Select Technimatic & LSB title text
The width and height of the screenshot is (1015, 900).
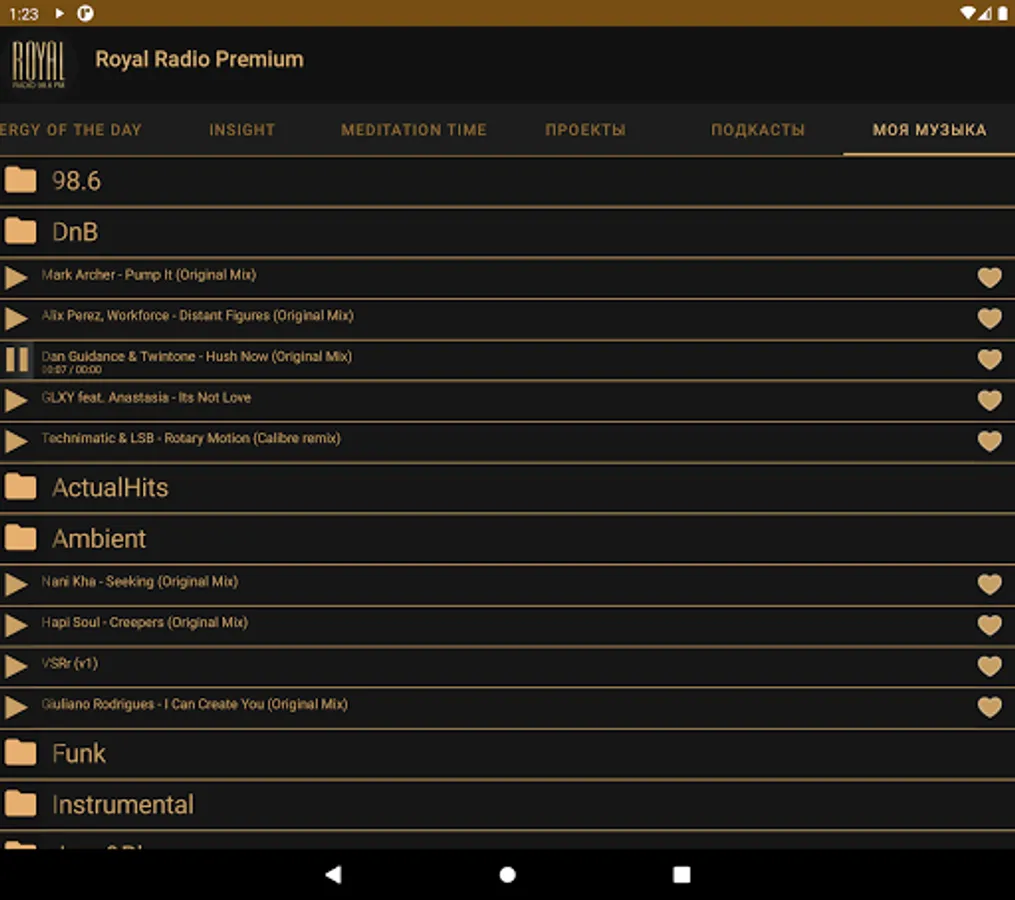(191, 438)
